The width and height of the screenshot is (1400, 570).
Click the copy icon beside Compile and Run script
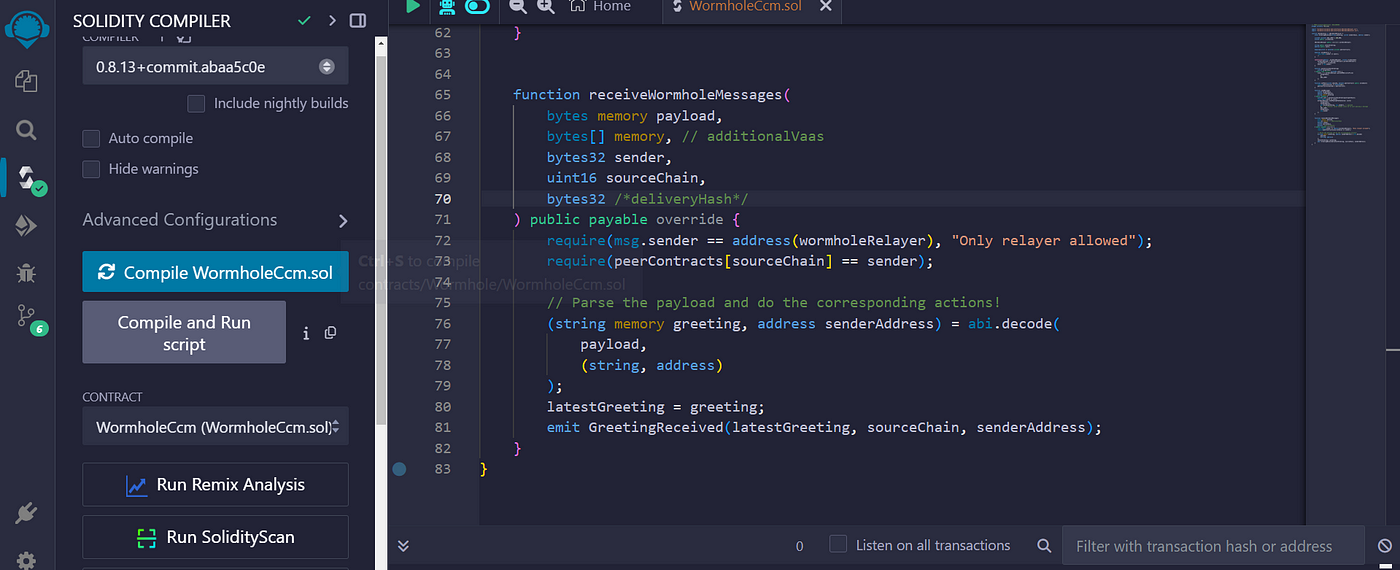(330, 333)
